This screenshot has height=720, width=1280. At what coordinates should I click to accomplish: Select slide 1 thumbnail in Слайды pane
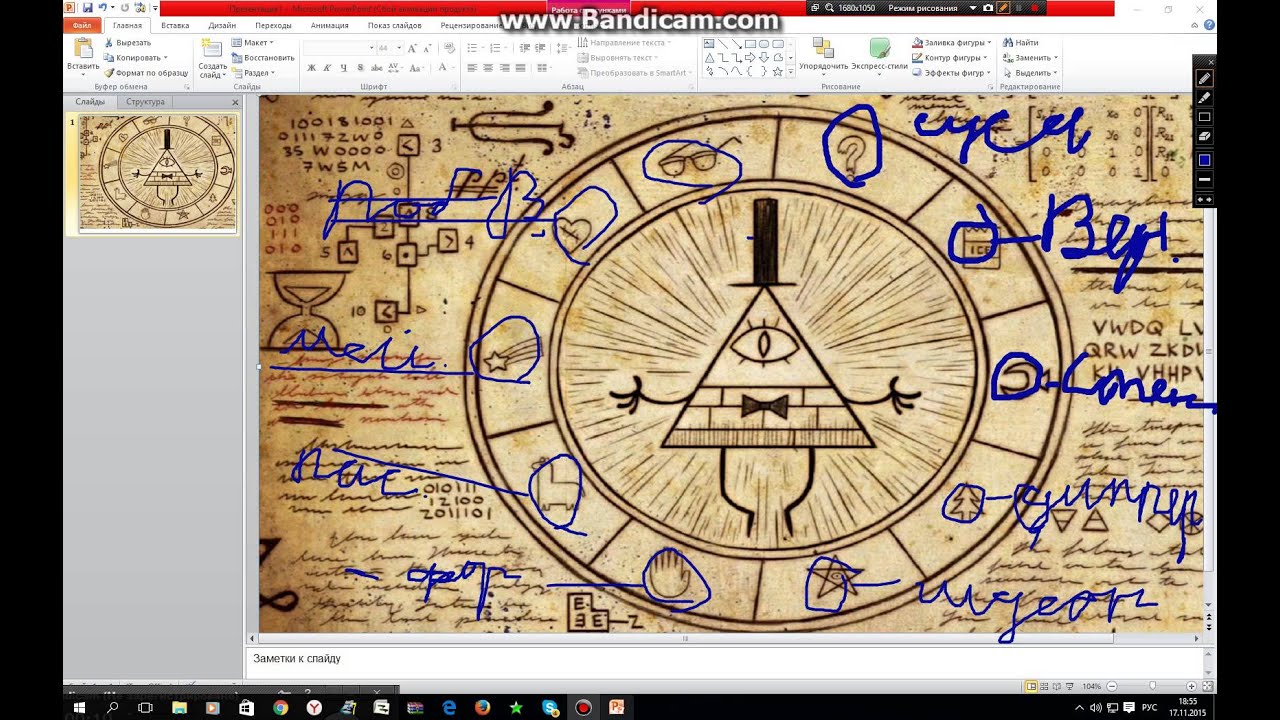click(158, 173)
